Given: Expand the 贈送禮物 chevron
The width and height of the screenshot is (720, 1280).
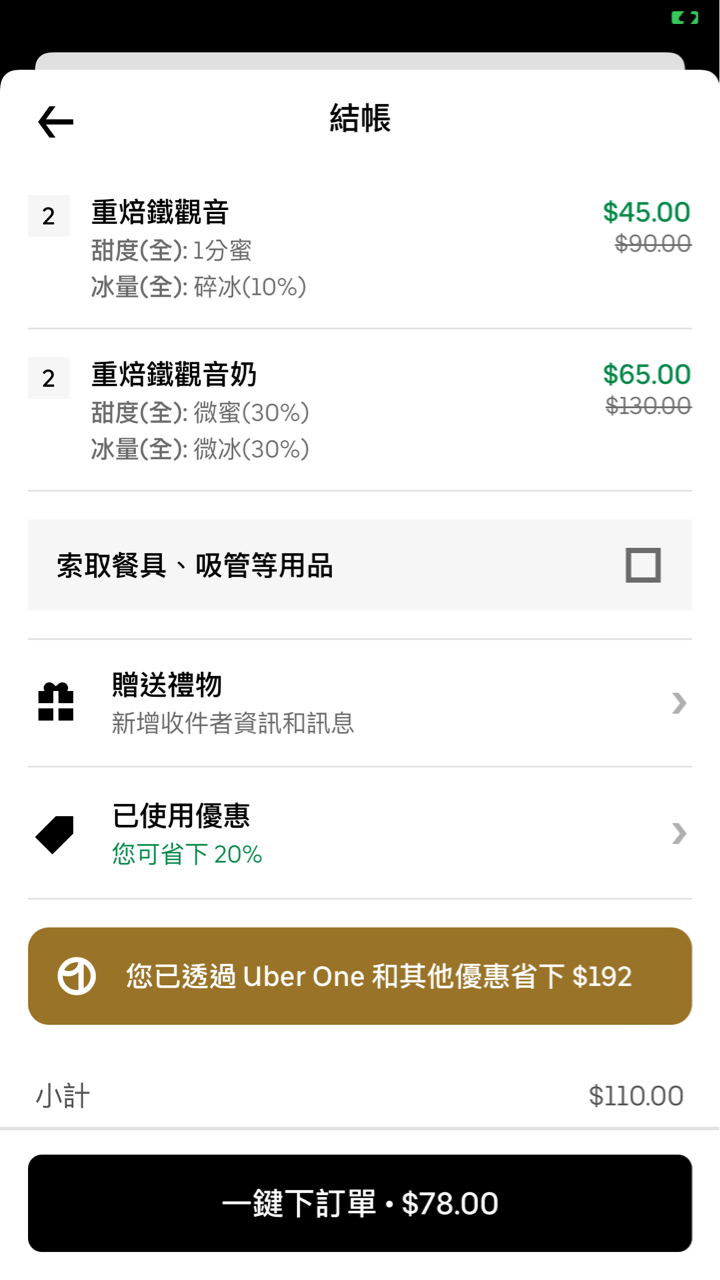Looking at the screenshot, I should 679,703.
